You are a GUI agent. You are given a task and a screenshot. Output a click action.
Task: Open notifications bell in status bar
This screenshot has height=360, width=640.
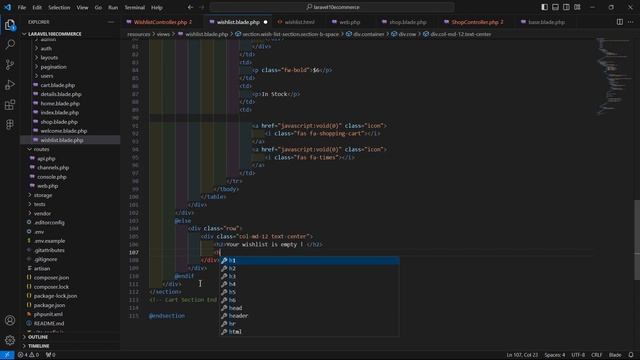coord(631,355)
